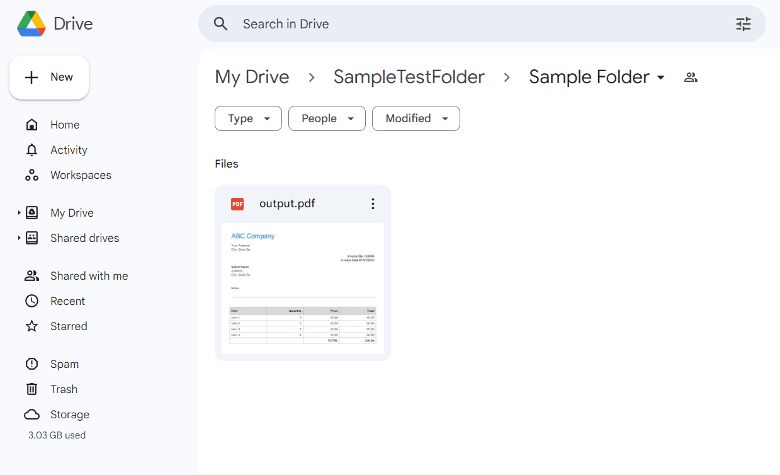Select Home in the sidebar menu
780x475 pixels.
pos(64,125)
